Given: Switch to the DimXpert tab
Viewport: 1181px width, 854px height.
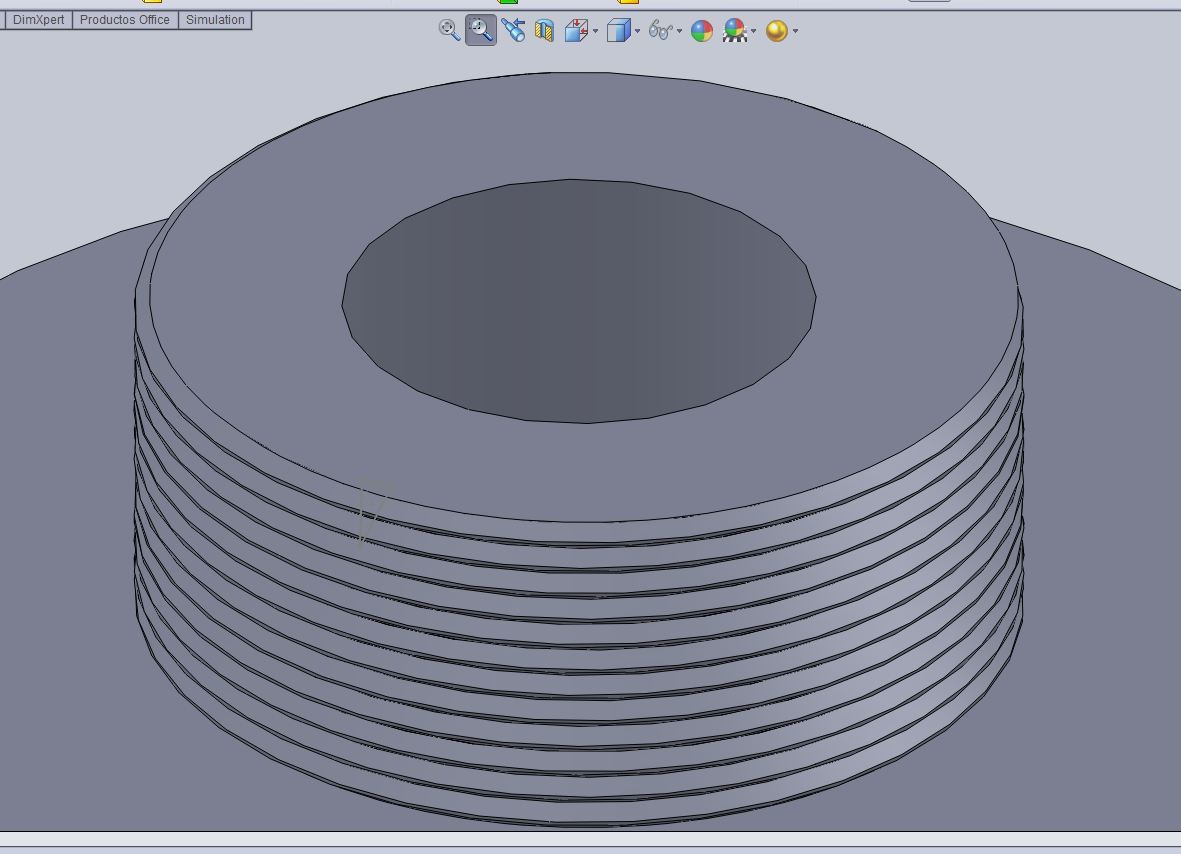Looking at the screenshot, I should [x=38, y=20].
